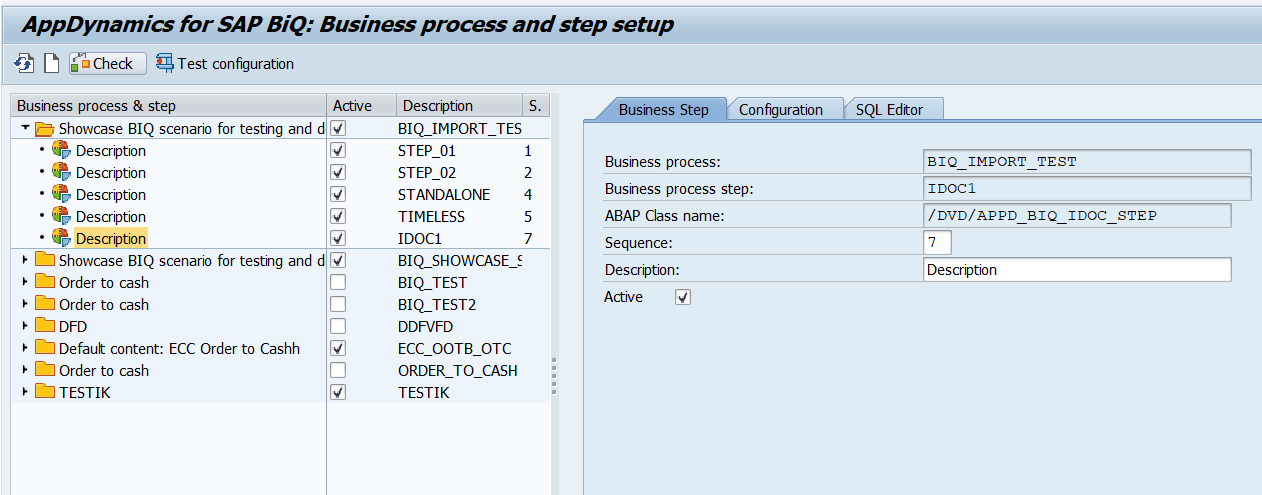Click the folder icon in the ORDER_TO_CASH row
Screen dimensions: 1262x495
[x=44, y=371]
